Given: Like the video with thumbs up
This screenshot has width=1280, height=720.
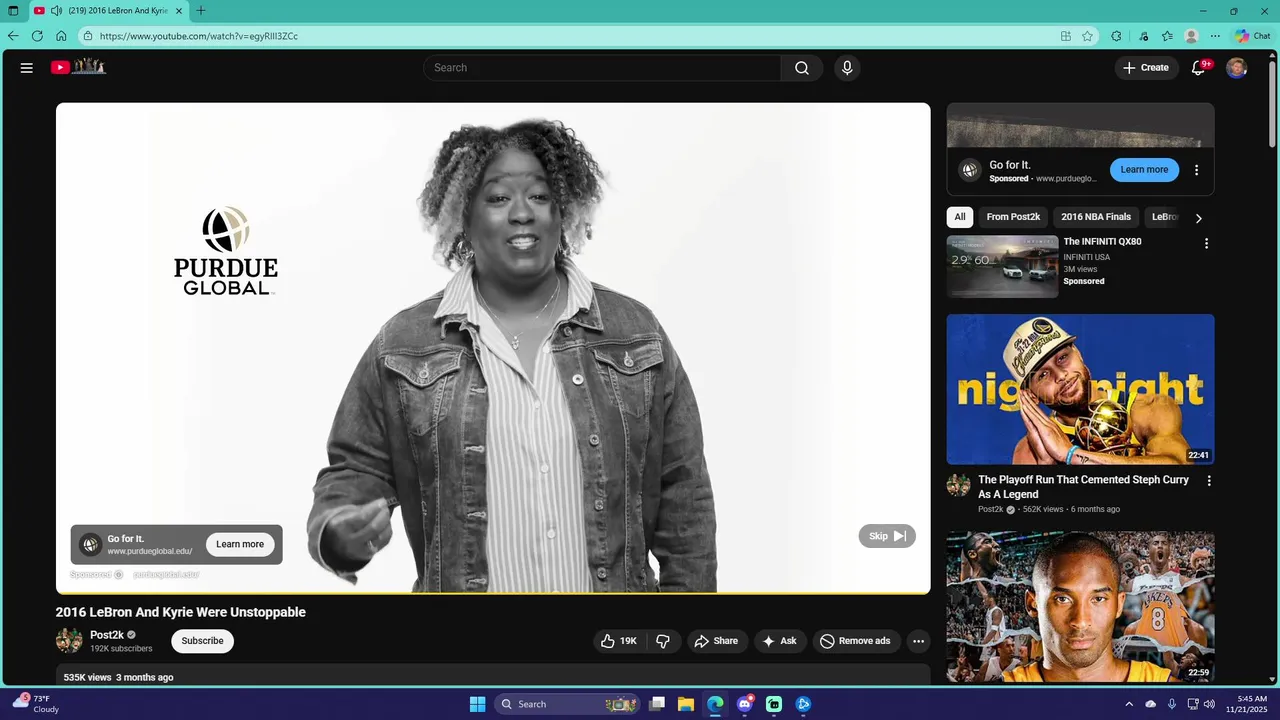Looking at the screenshot, I should (x=618, y=641).
